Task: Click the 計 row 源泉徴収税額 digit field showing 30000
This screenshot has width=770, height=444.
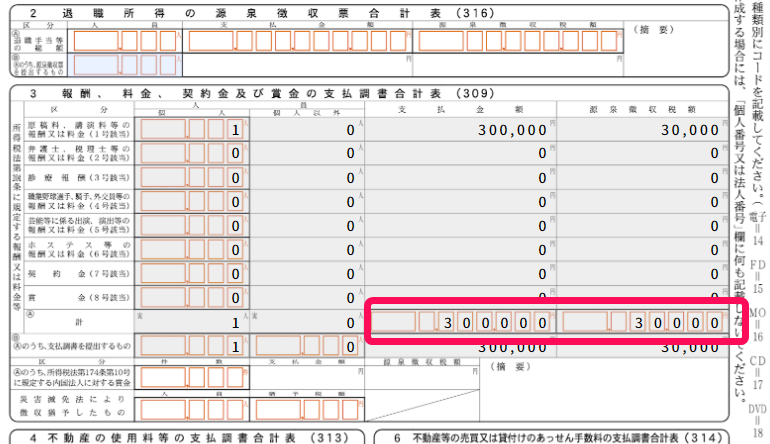Action: 642,322
